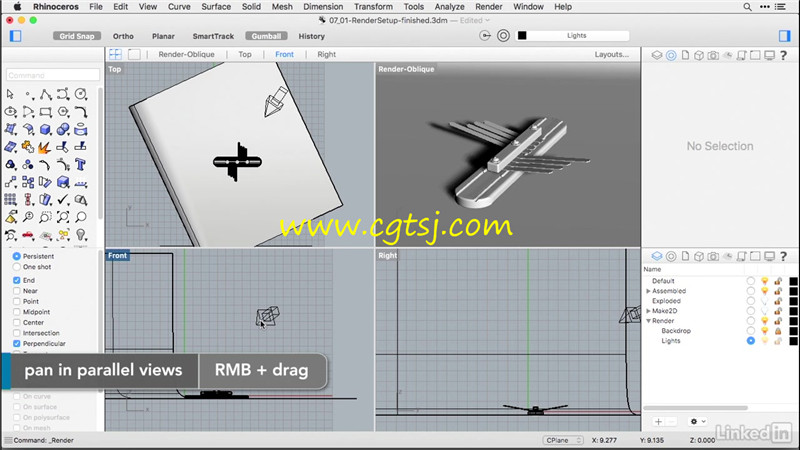
Task: Open the Surface menu
Action: coord(216,7)
